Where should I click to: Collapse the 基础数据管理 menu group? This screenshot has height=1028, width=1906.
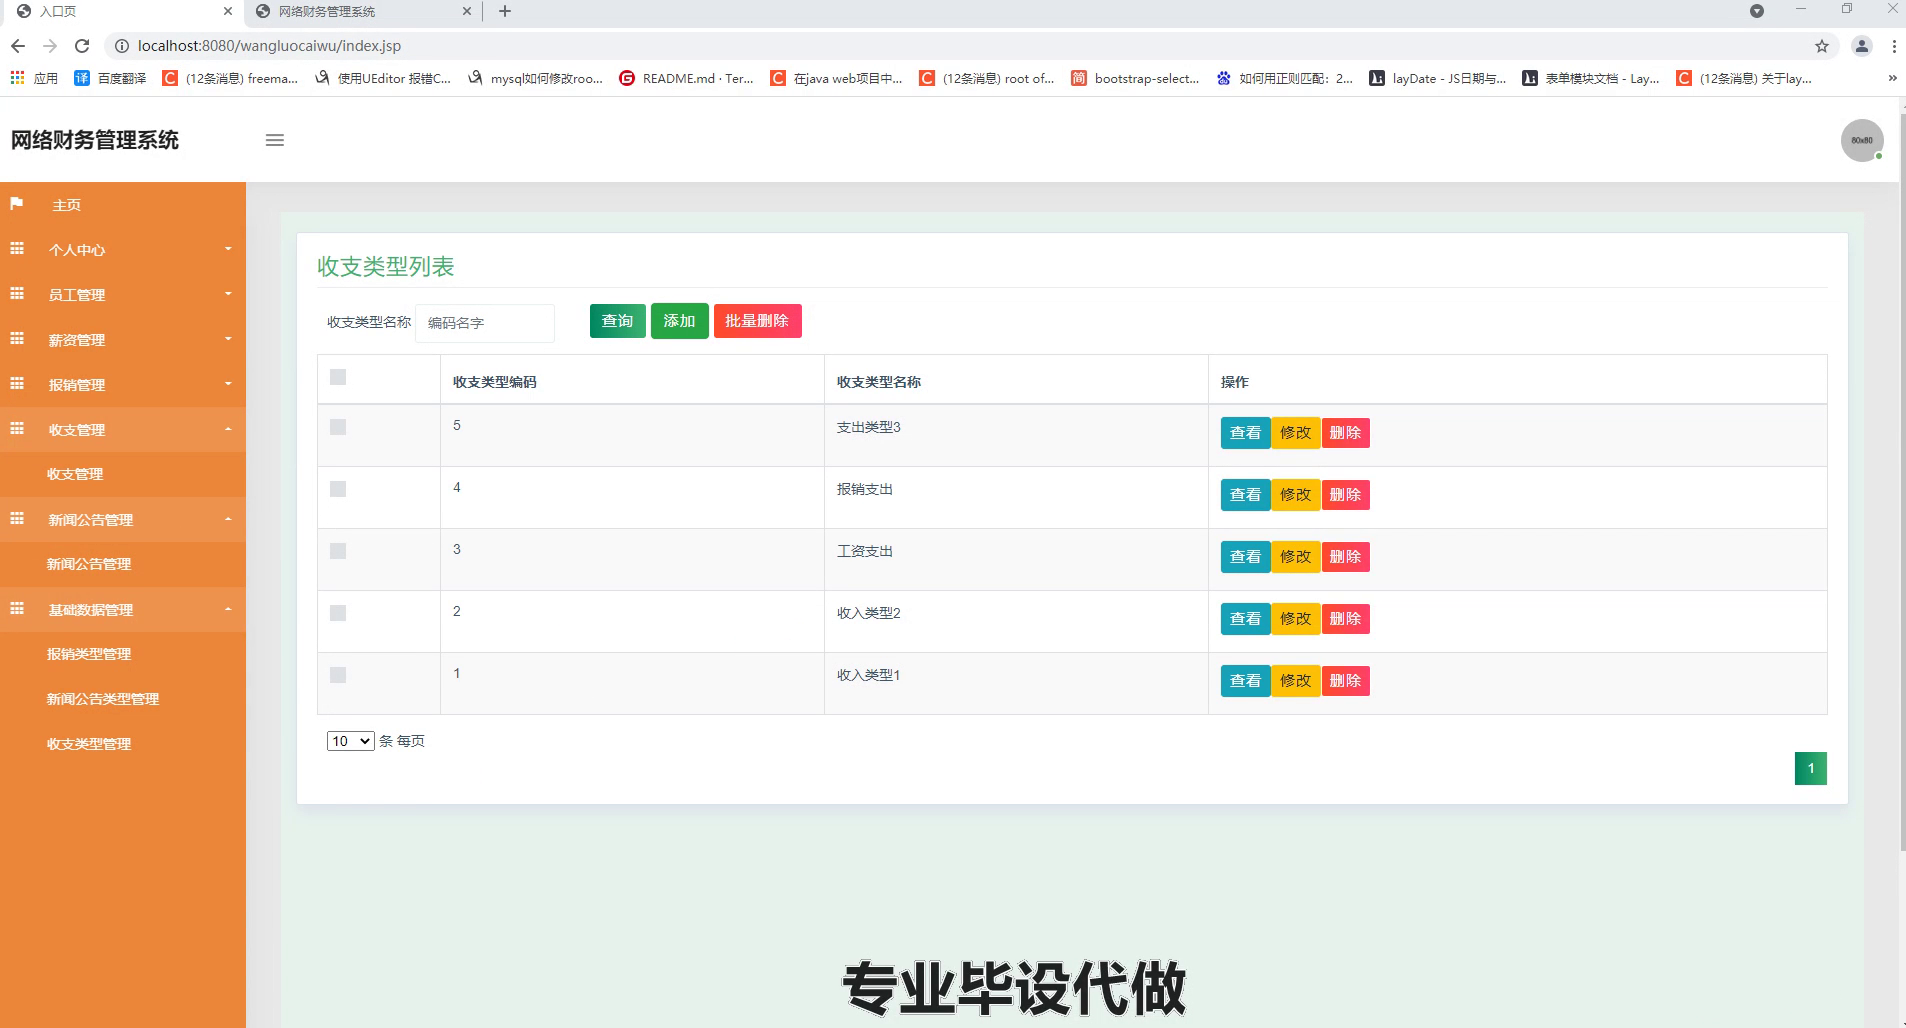(123, 609)
